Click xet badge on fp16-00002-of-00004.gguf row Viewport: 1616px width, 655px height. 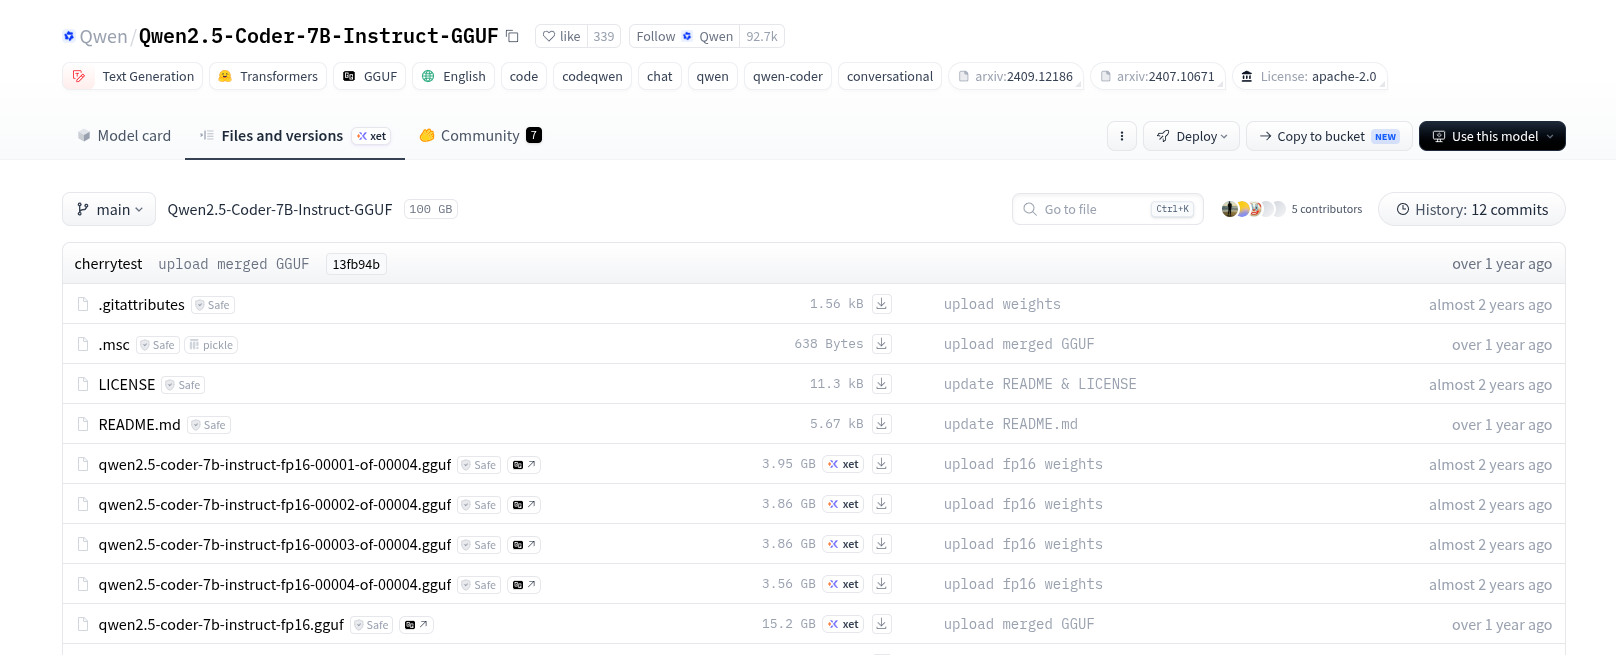pos(843,504)
